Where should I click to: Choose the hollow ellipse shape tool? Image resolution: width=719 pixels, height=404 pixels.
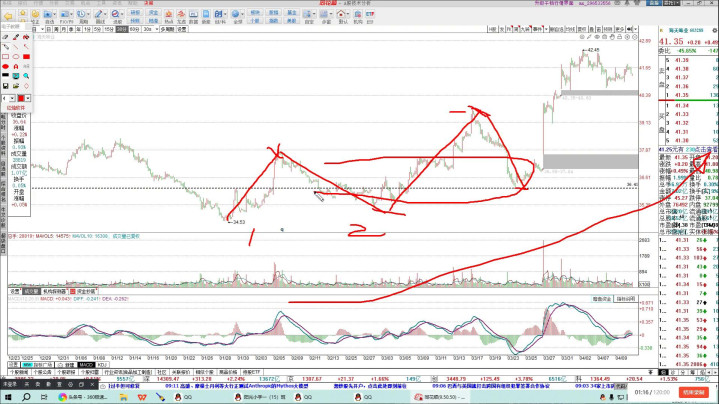click(x=16, y=57)
